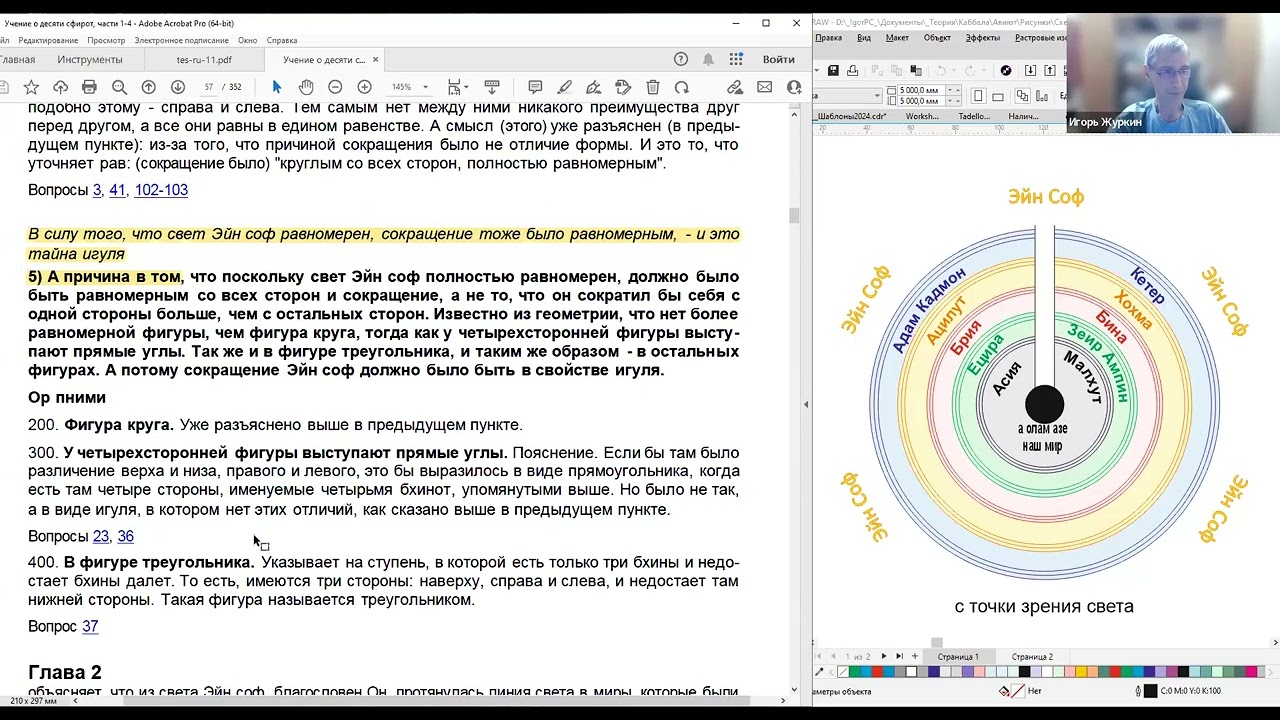Click the Acrobat vertical scrollbar thumb
This screenshot has width=1280, height=720.
click(x=795, y=216)
